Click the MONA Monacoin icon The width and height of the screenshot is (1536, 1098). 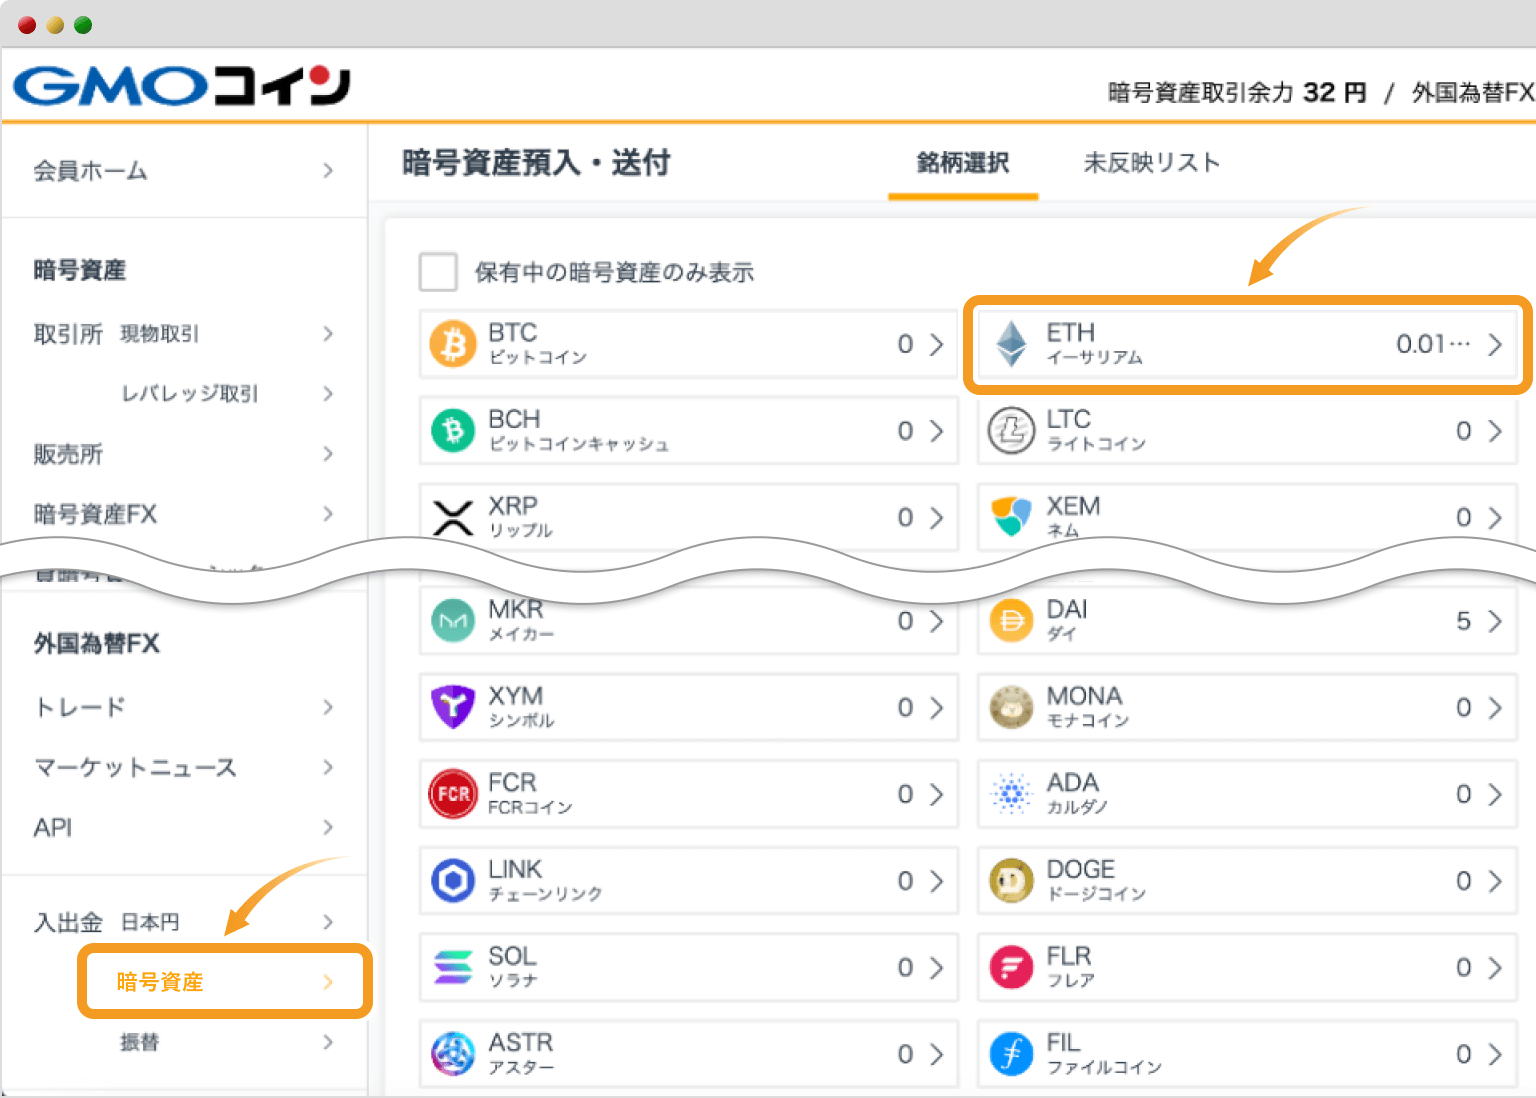point(1011,707)
